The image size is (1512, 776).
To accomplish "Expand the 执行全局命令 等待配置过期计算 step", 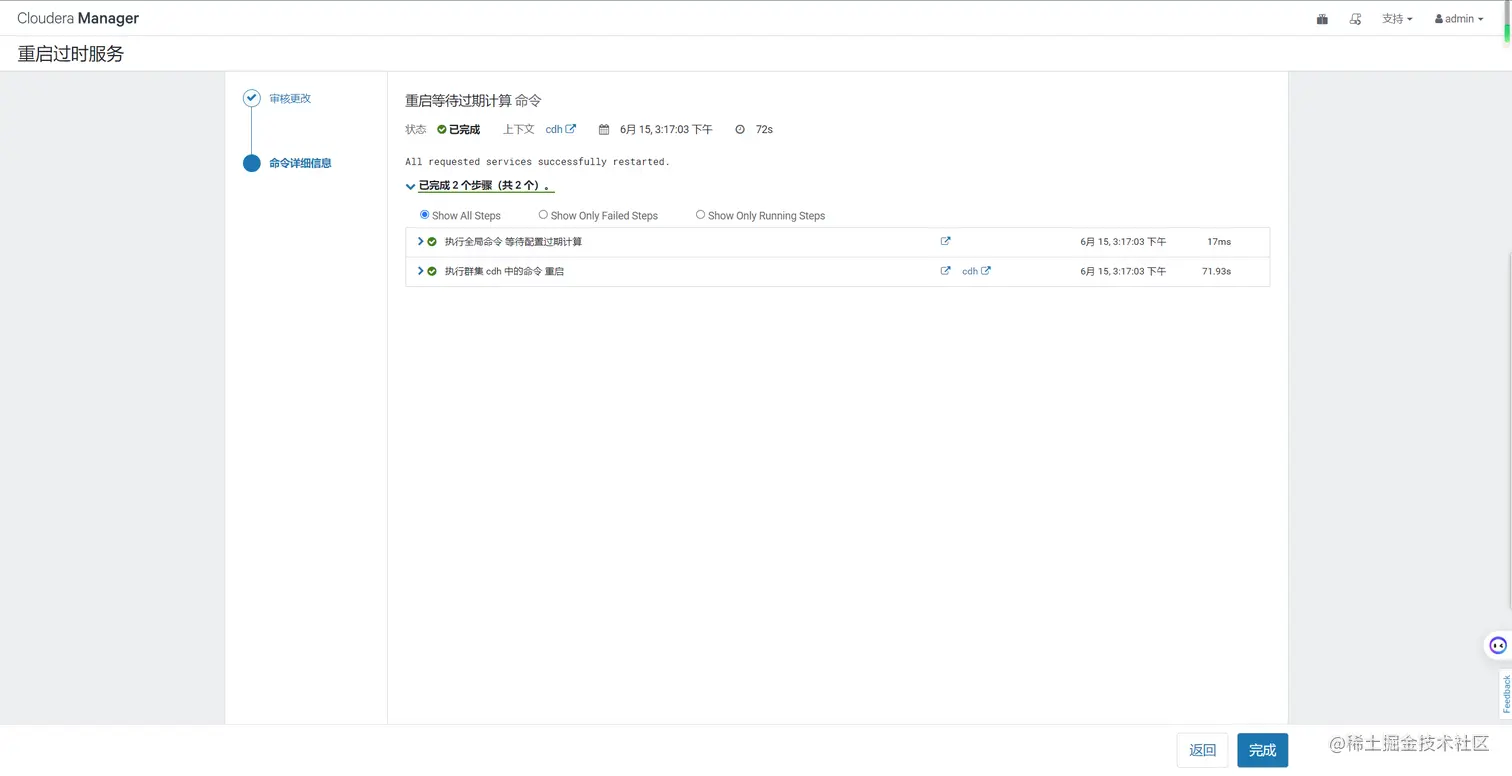I will click(420, 241).
